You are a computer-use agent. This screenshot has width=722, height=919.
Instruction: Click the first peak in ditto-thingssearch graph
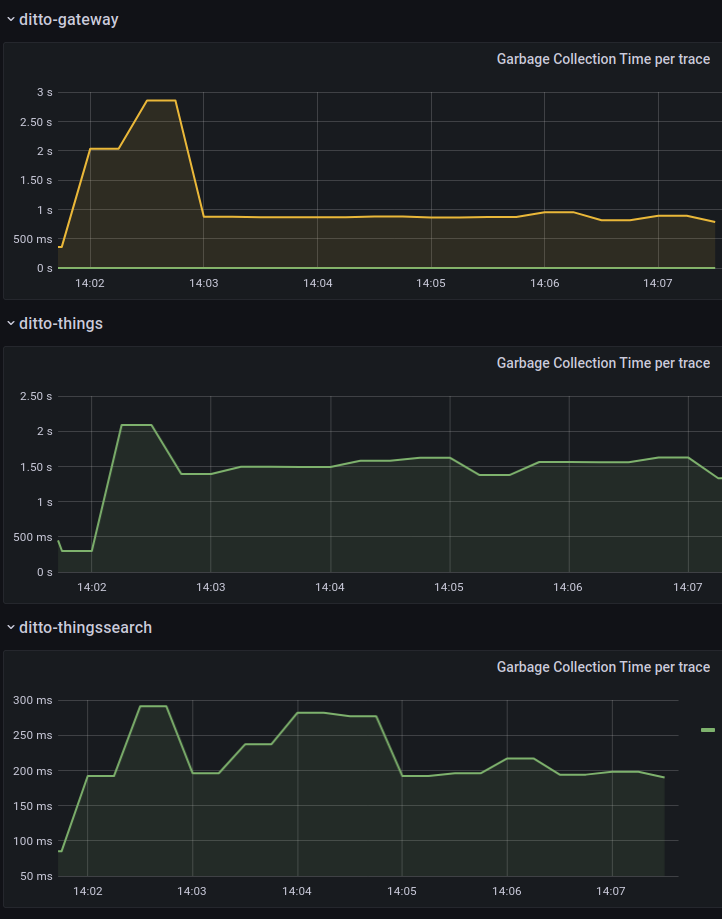click(152, 707)
